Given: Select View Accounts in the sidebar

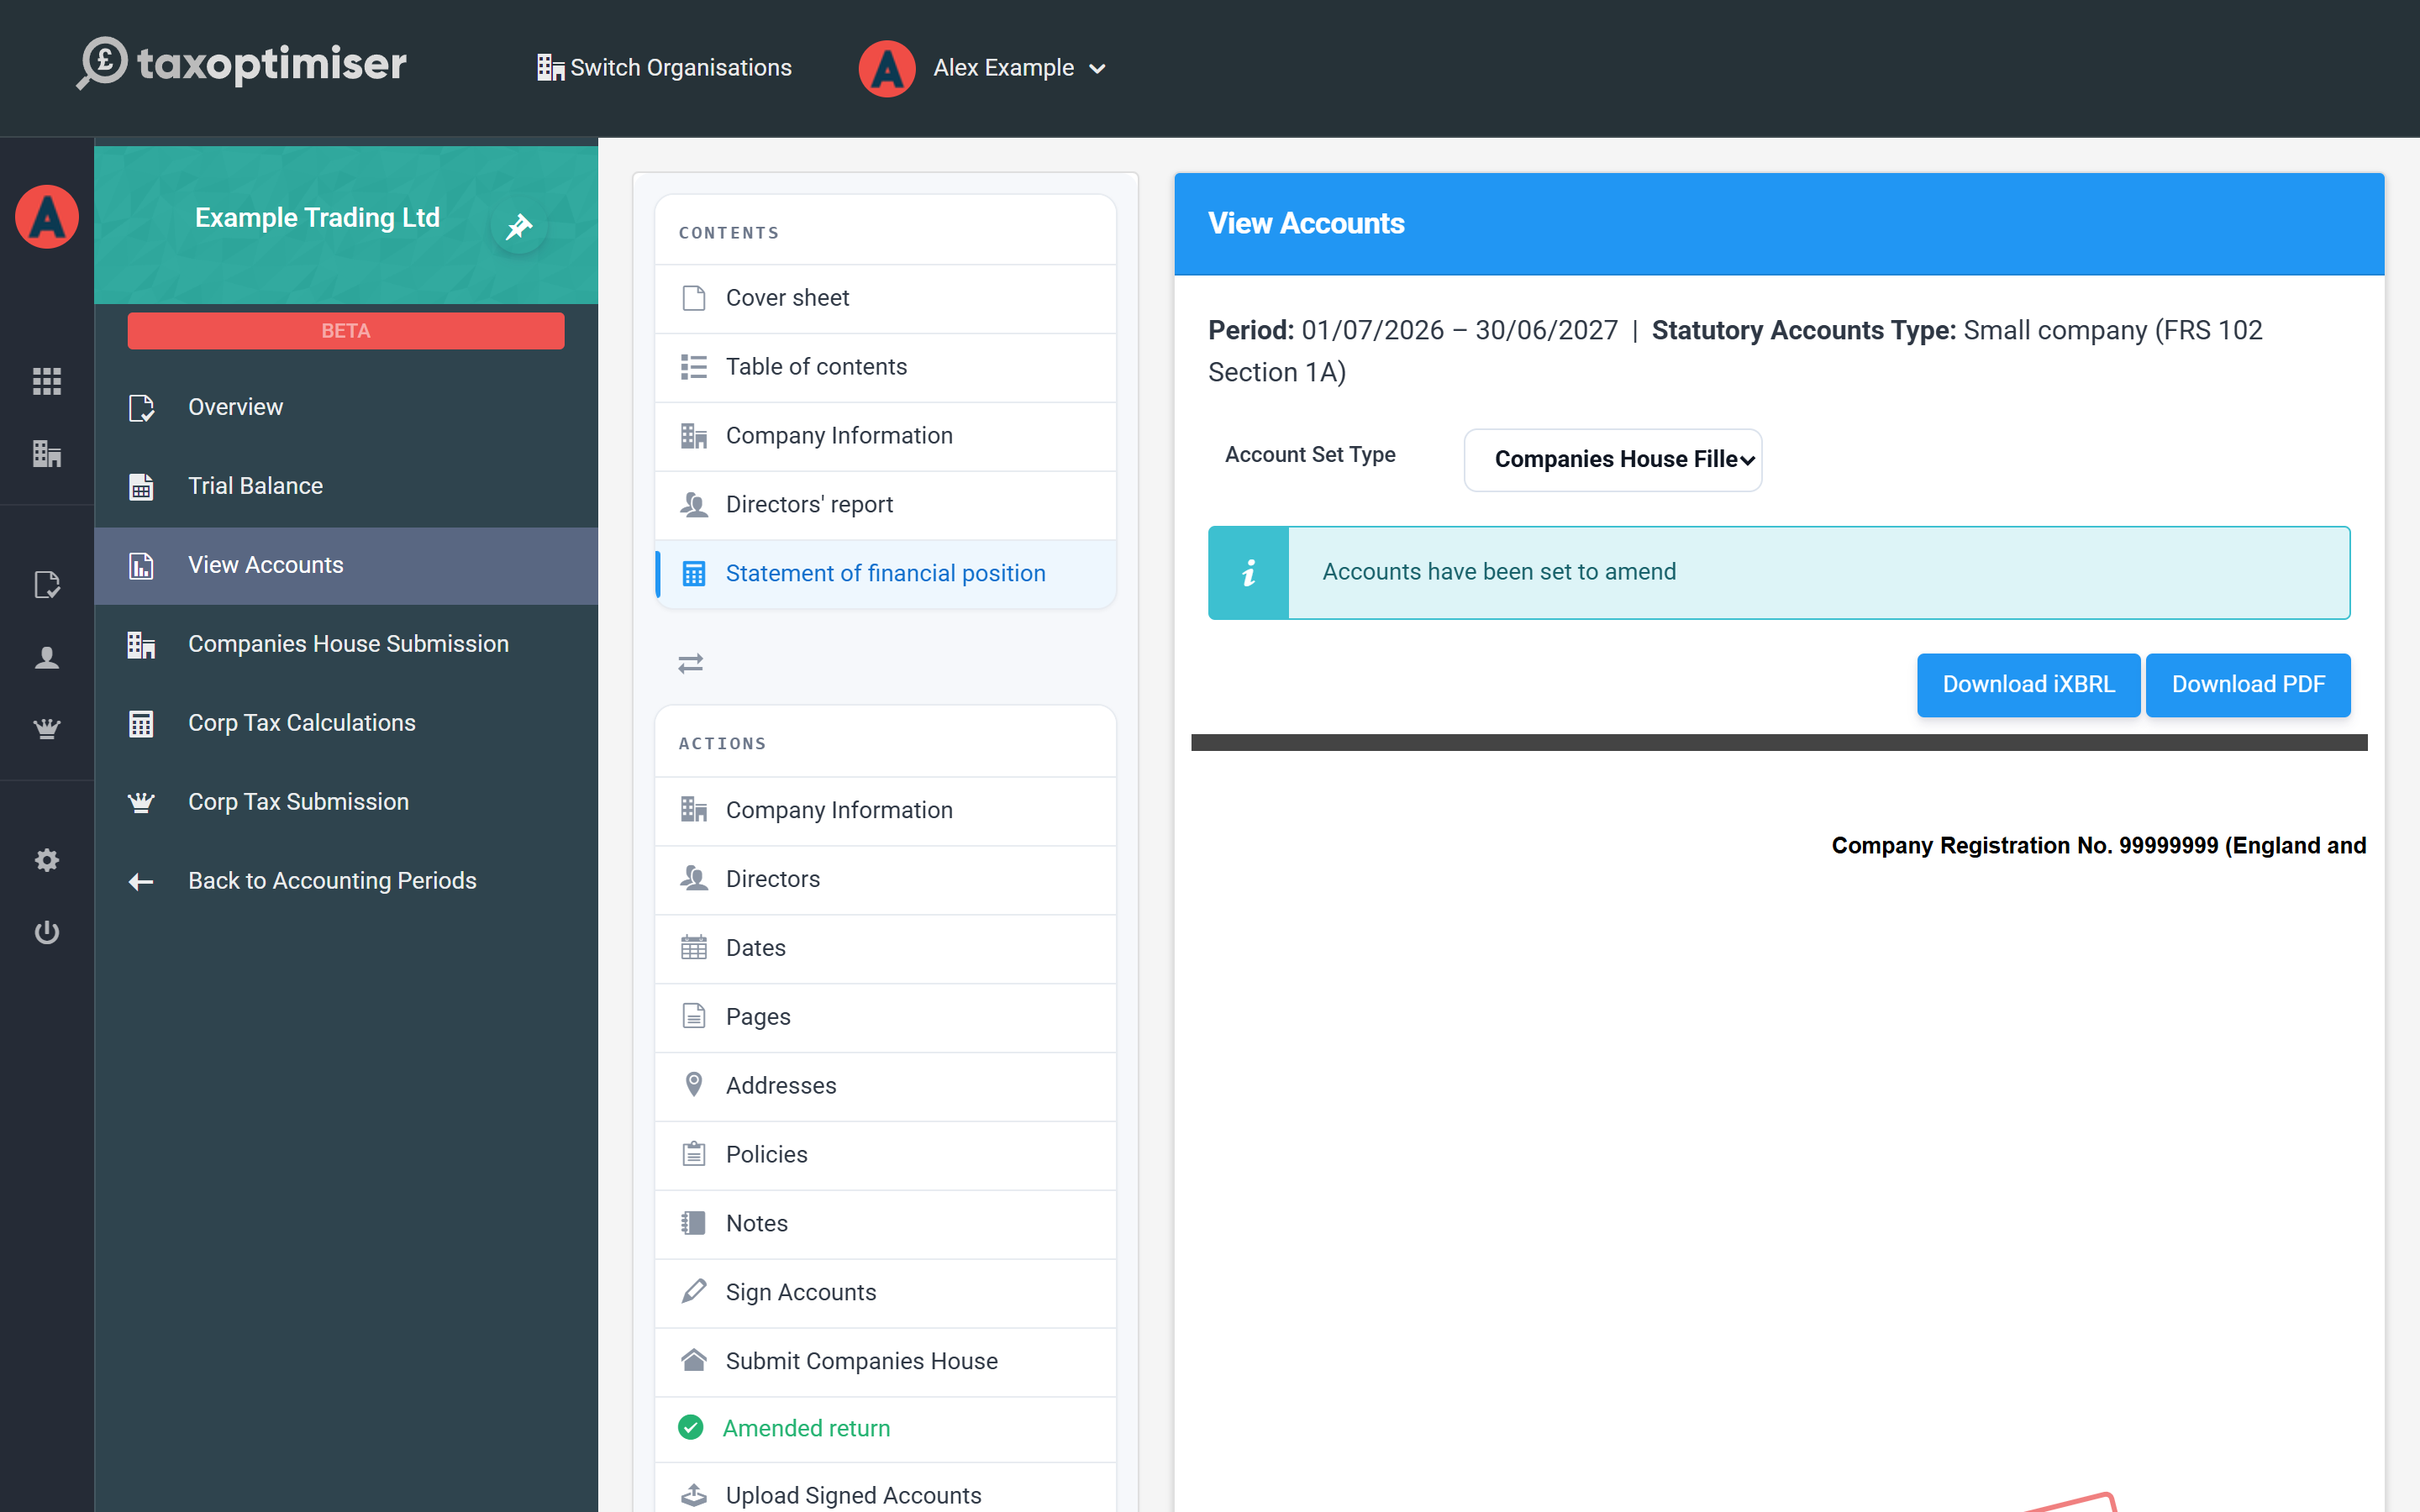Looking at the screenshot, I should (346, 565).
